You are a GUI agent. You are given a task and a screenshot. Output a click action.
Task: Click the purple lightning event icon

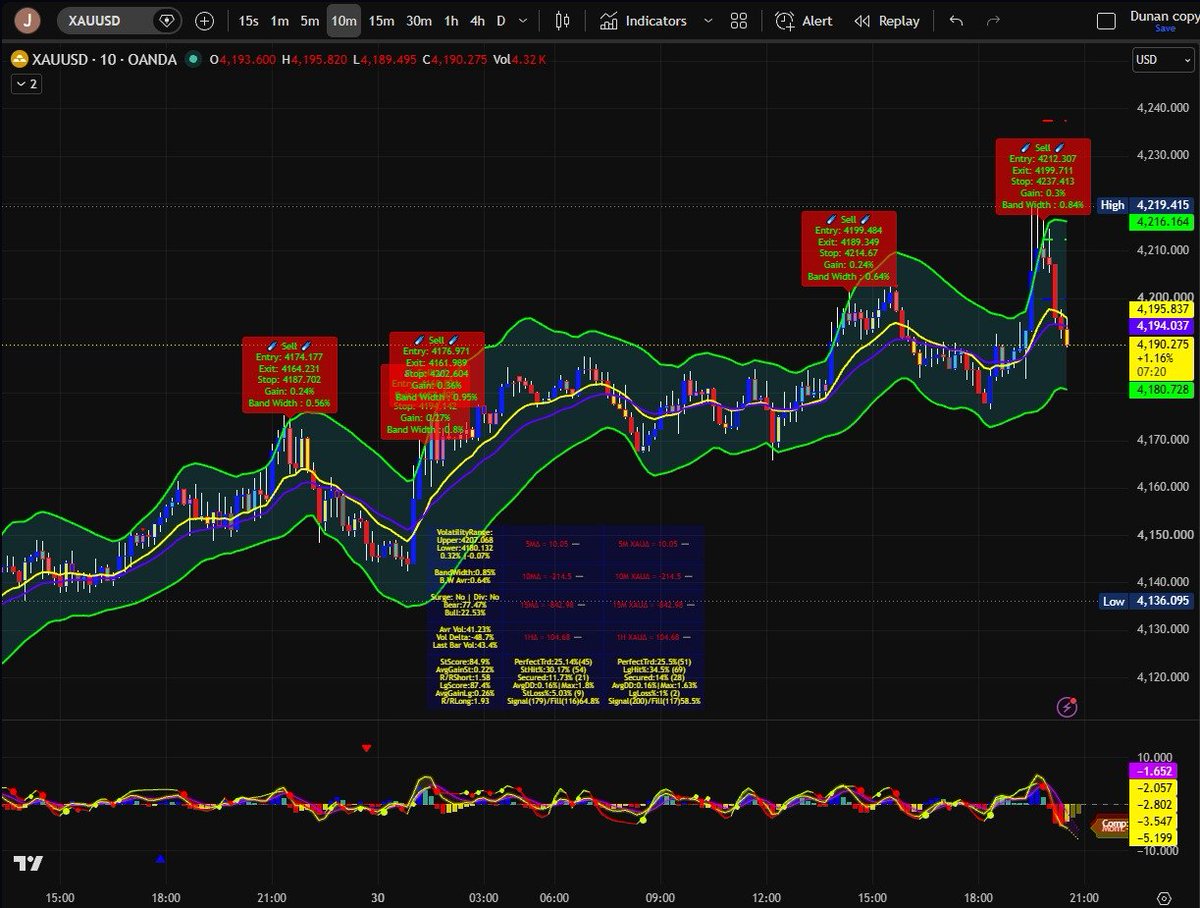point(1068,707)
